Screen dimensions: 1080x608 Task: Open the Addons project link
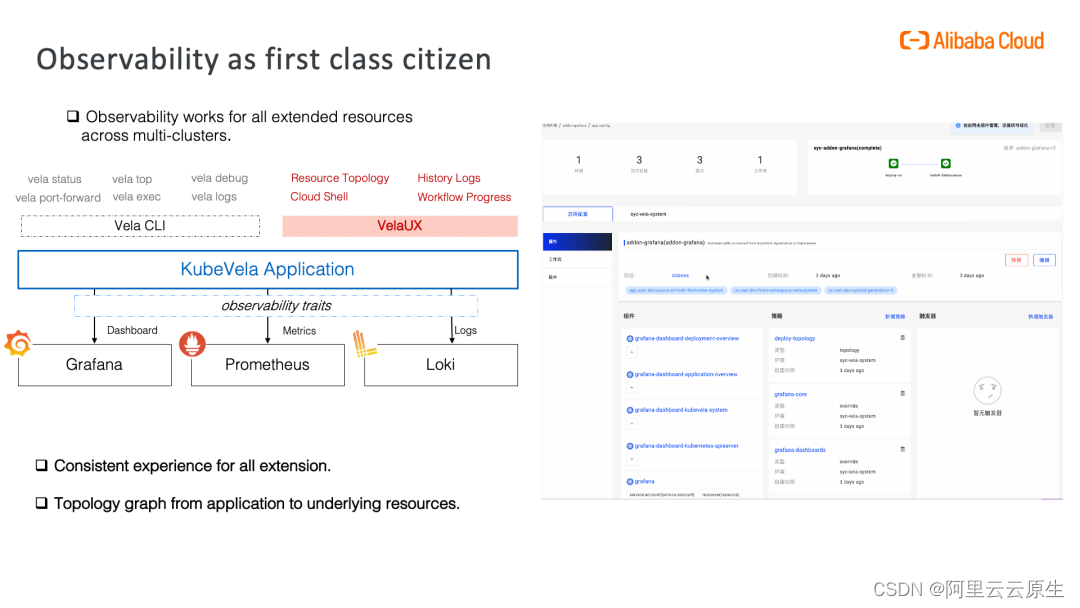pos(680,275)
